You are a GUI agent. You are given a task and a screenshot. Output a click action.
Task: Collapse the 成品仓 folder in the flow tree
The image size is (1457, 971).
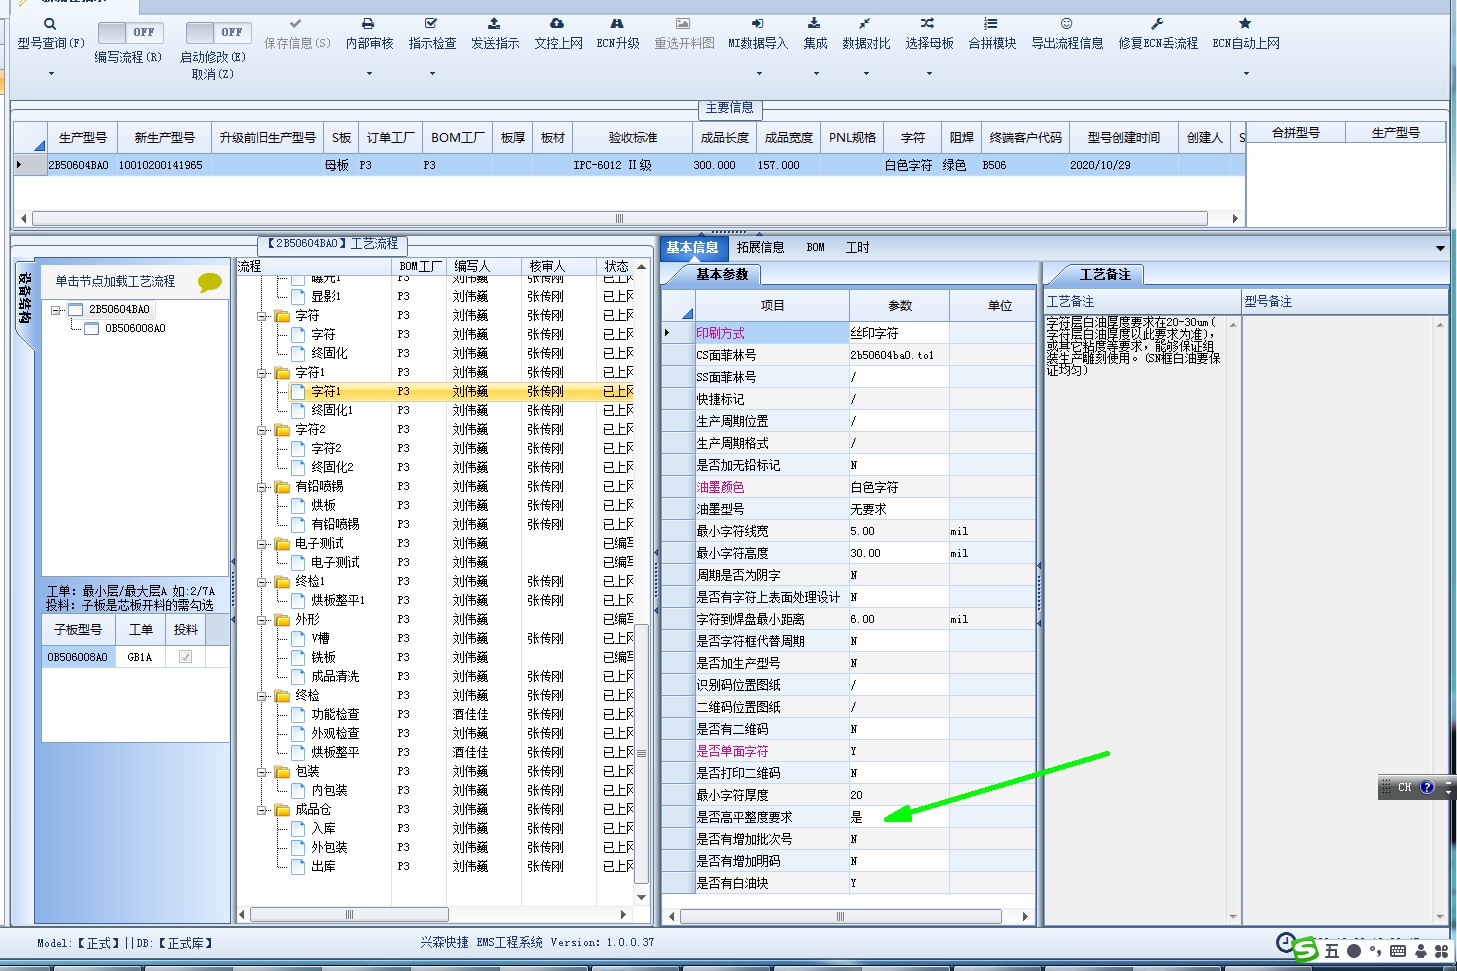coord(262,810)
